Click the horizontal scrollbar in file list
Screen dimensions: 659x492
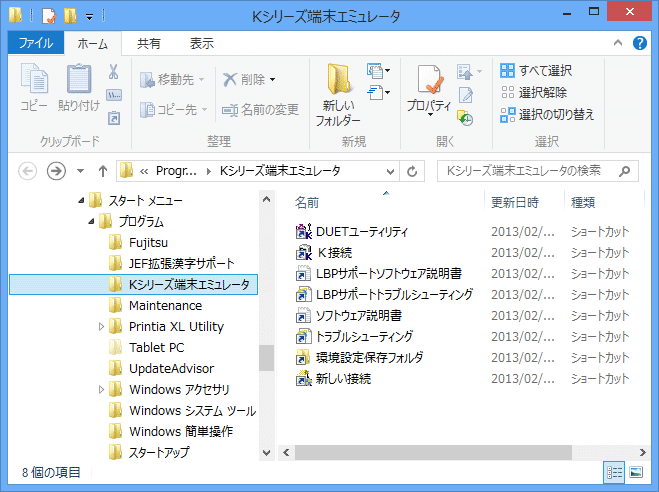433,453
